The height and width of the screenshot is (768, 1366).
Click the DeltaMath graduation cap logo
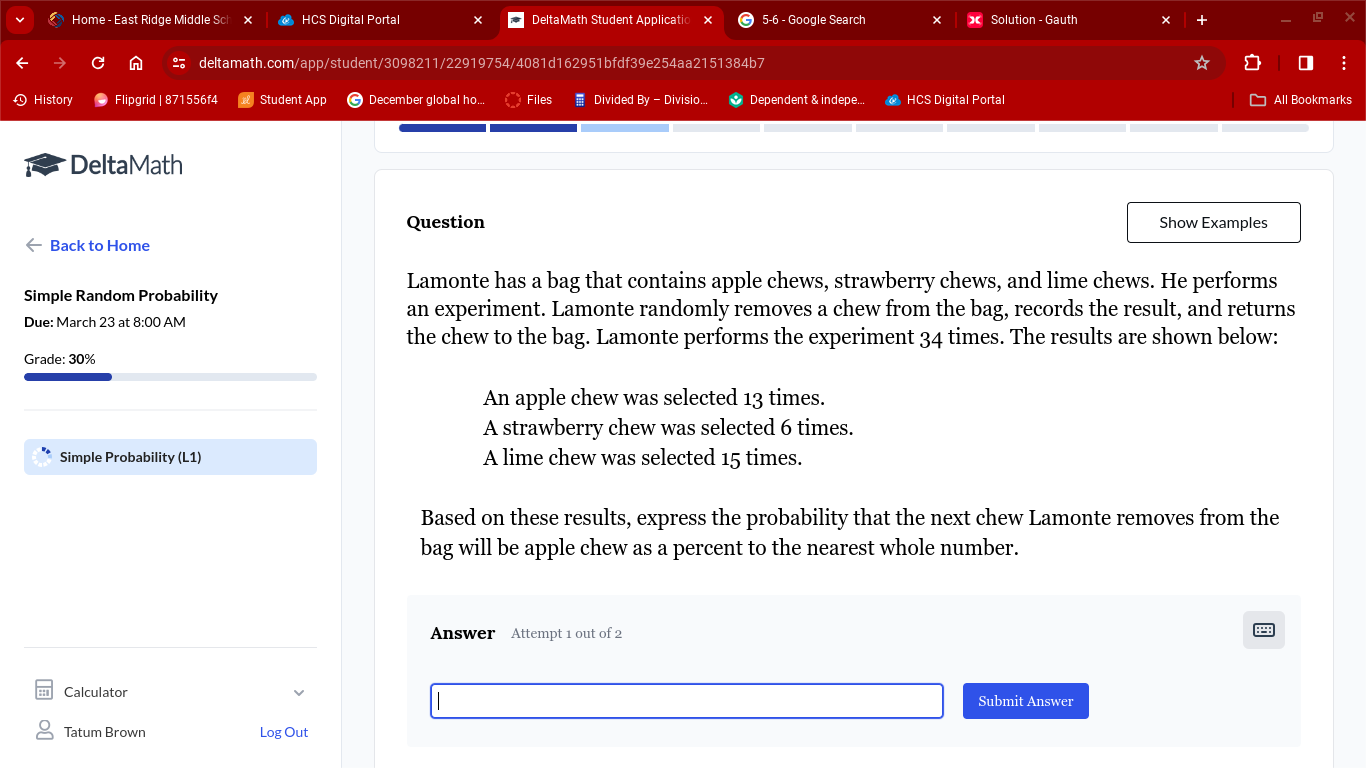pos(45,165)
